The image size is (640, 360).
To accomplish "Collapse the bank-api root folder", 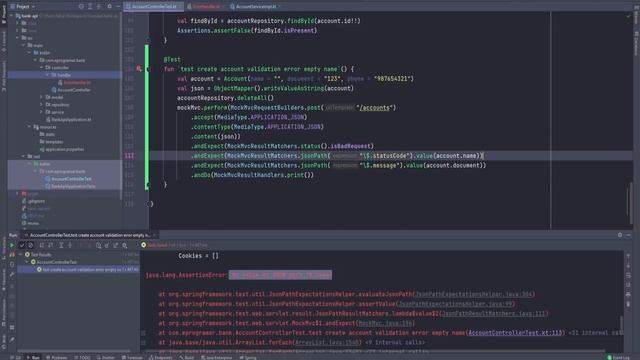I will [12, 16].
